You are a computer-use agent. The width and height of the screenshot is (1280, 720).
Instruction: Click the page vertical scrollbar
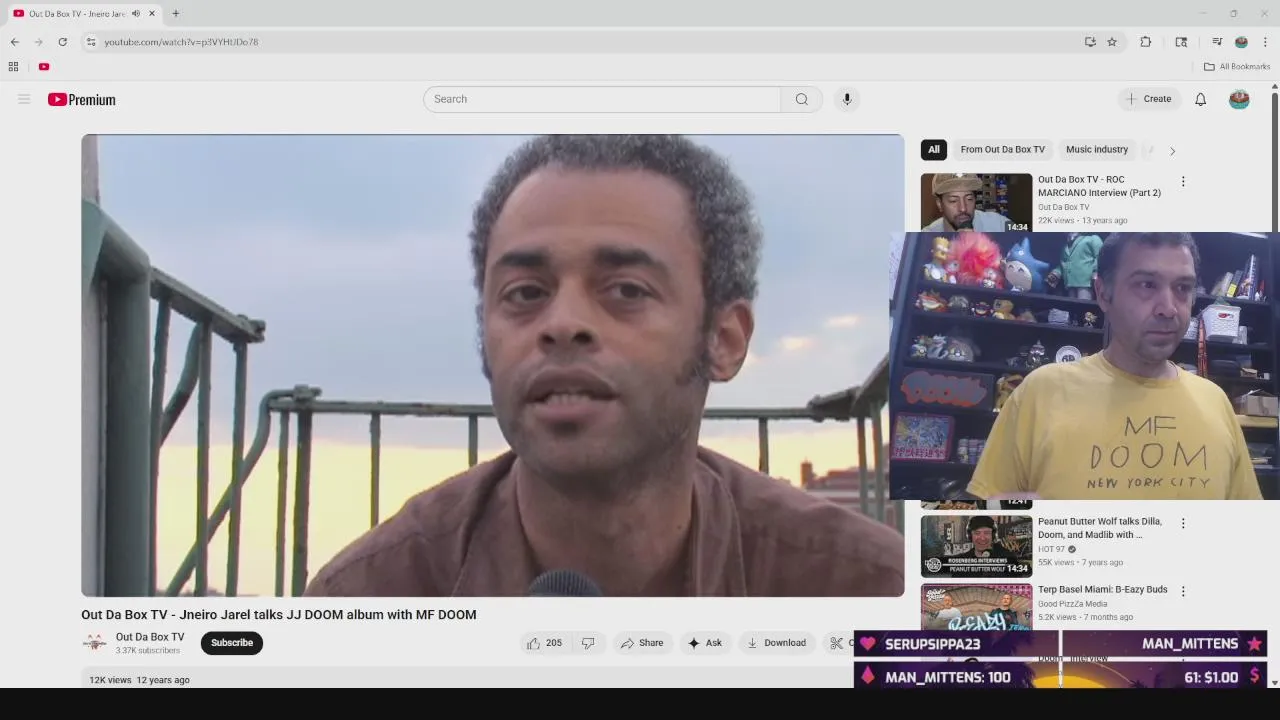[x=1274, y=385]
